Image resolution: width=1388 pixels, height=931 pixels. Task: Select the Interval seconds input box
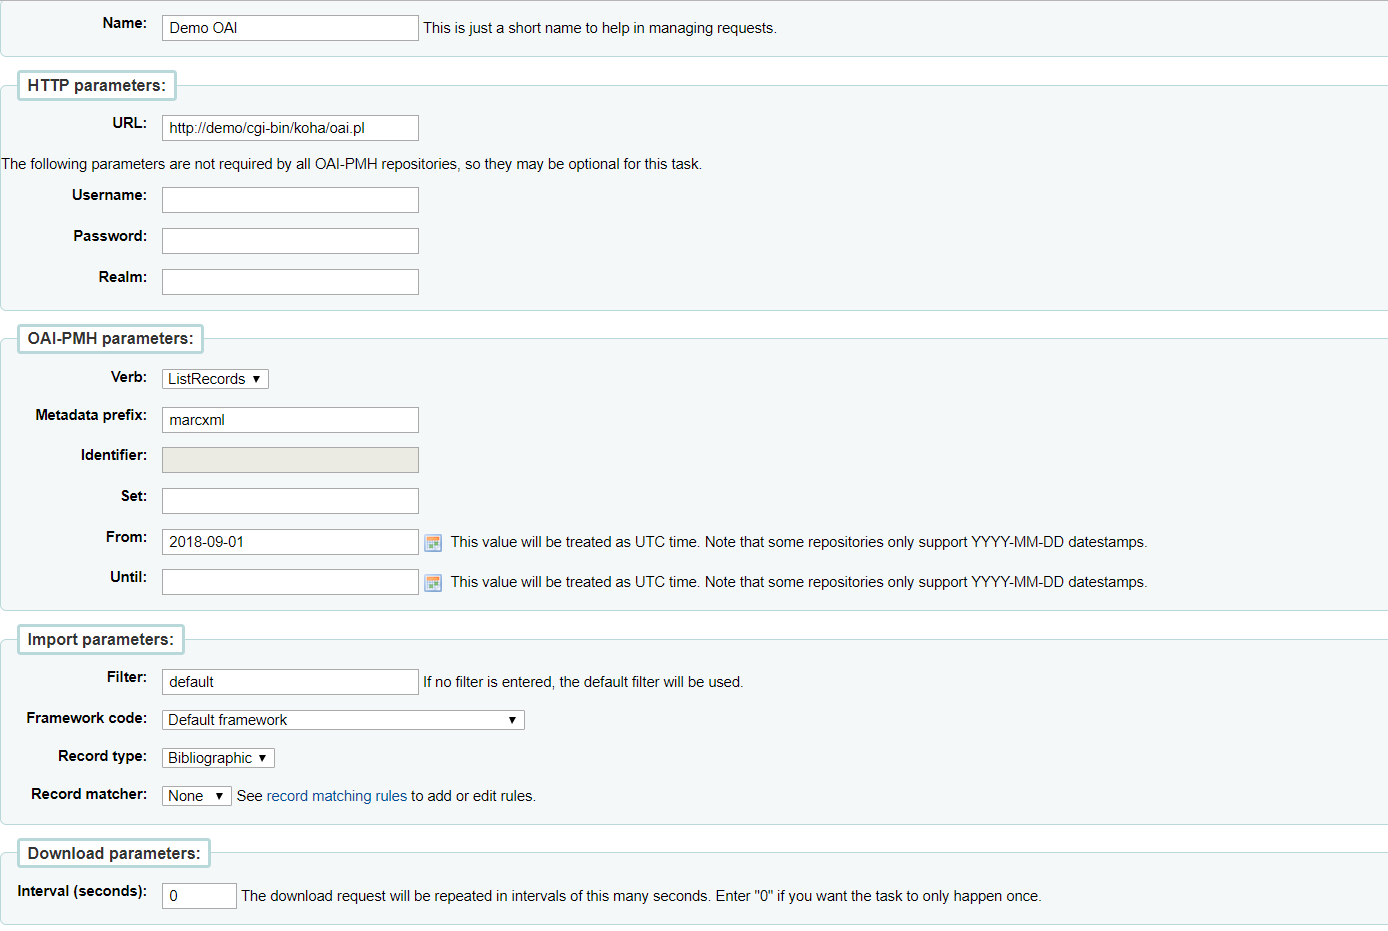point(199,896)
